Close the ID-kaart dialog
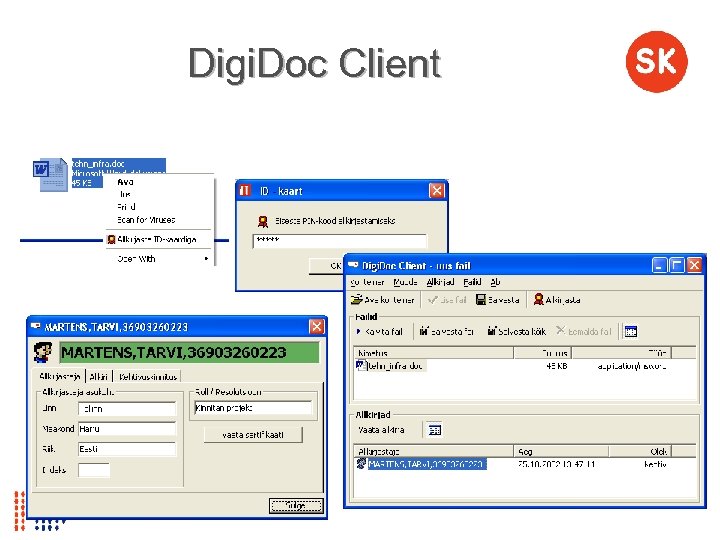This screenshot has height=540, width=720. point(437,190)
